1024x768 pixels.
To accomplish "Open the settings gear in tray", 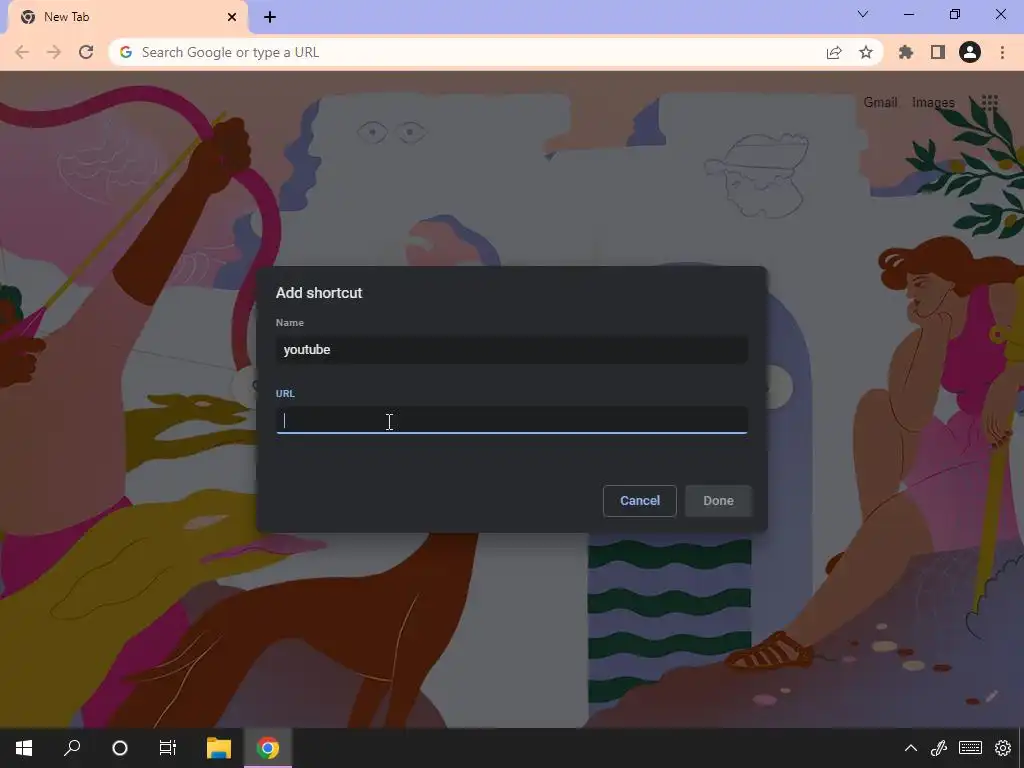I will coord(1003,748).
